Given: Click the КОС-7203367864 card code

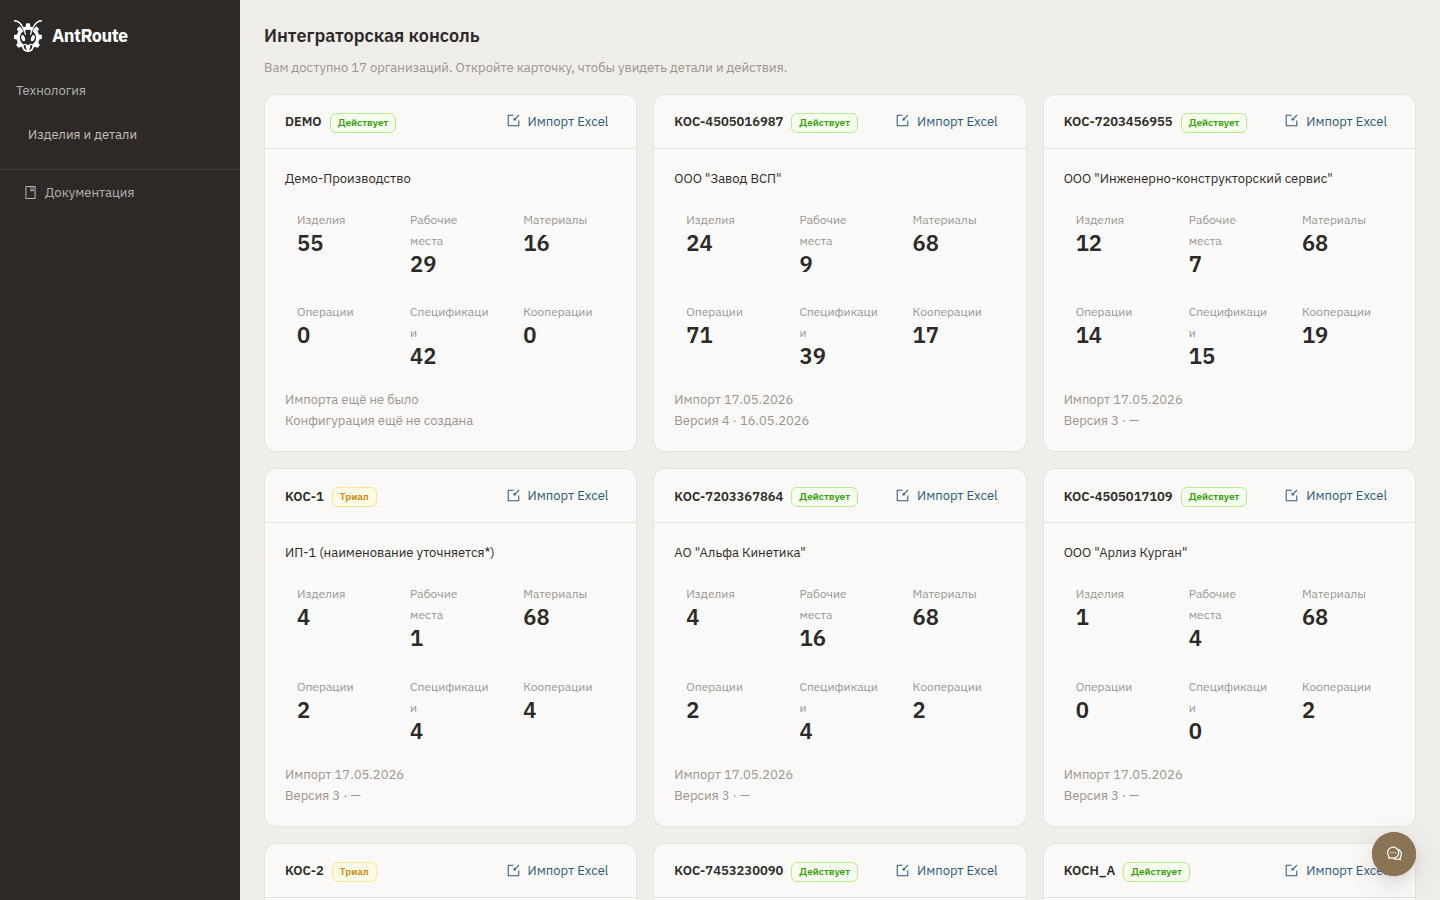Looking at the screenshot, I should pos(729,496).
